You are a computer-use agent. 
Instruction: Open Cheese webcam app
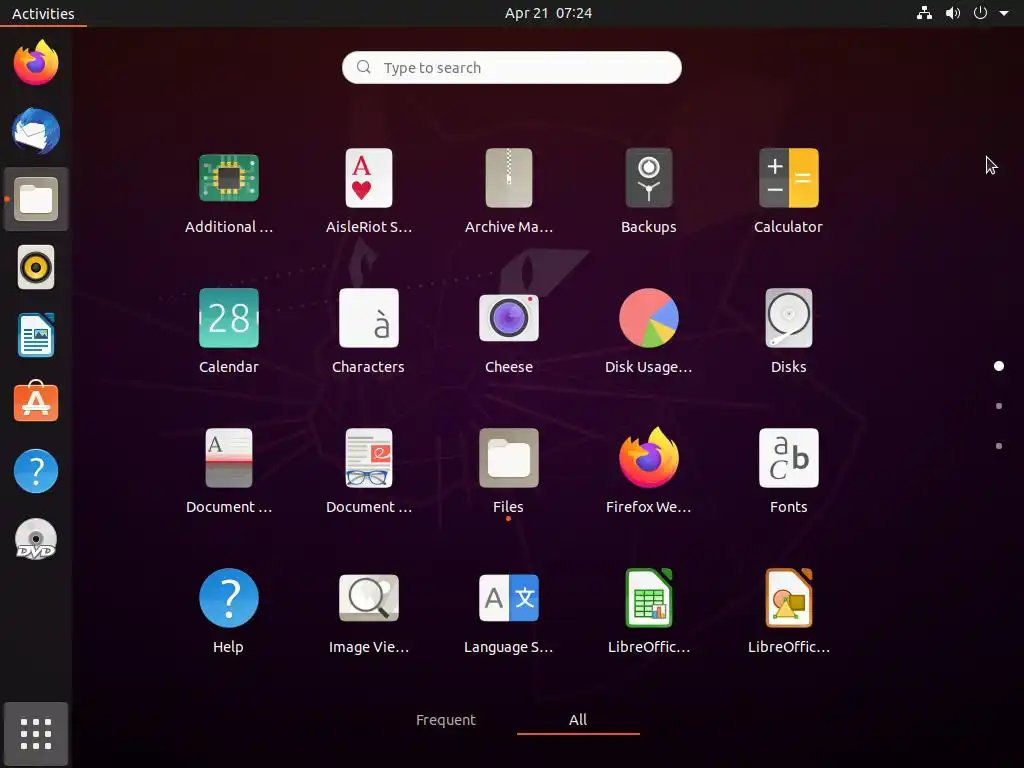509,318
